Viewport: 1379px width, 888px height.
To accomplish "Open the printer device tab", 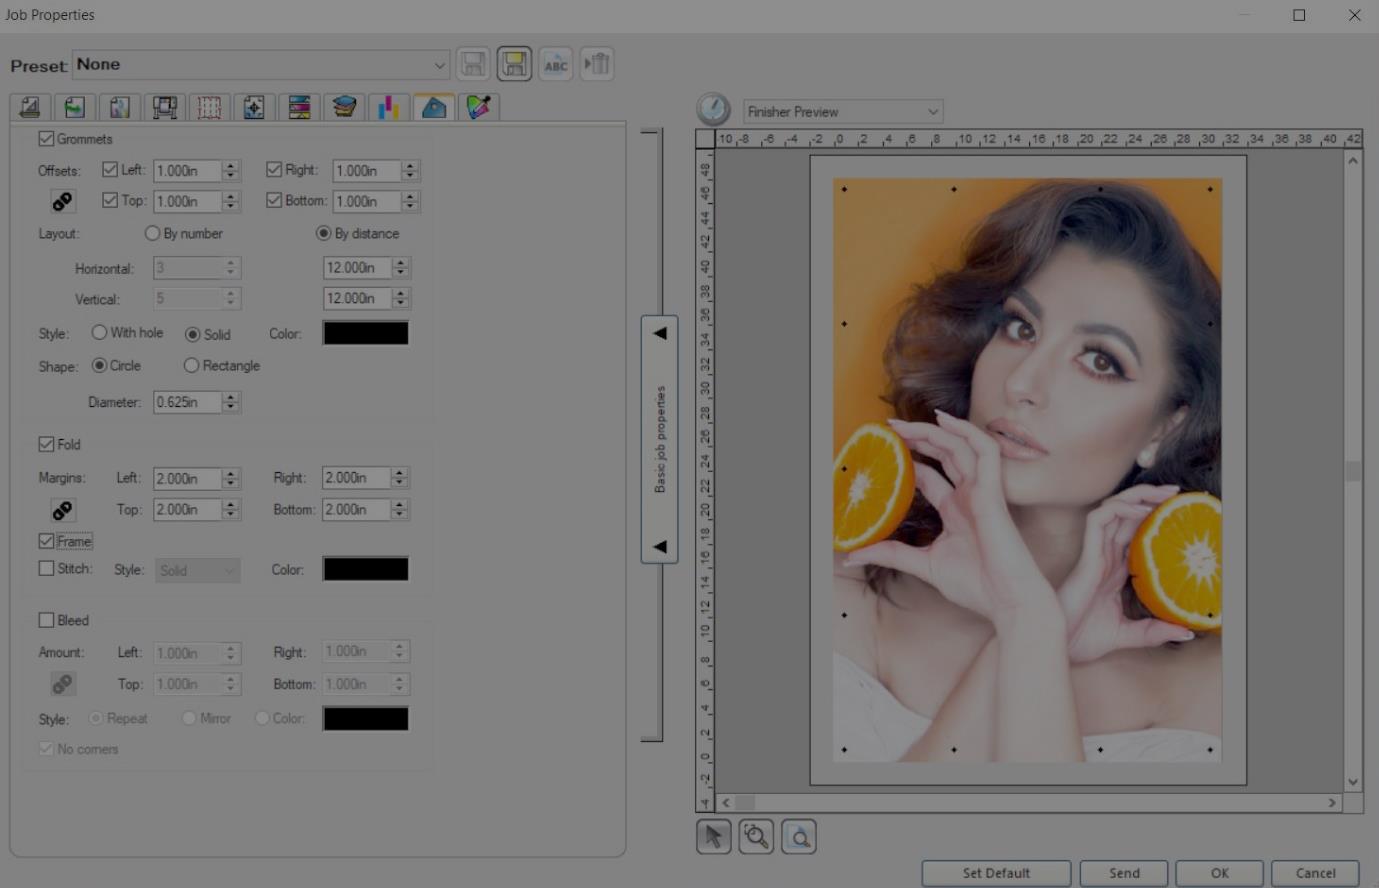I will tap(164, 107).
